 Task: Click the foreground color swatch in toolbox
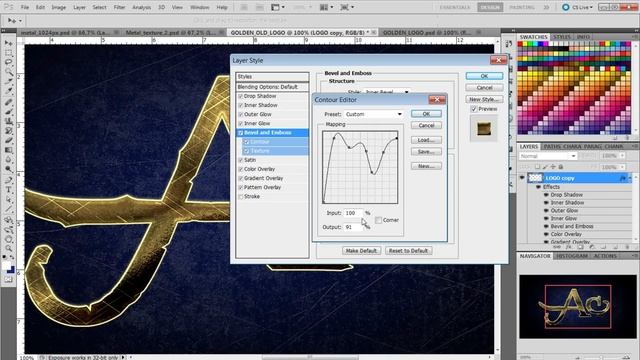(x=6, y=266)
